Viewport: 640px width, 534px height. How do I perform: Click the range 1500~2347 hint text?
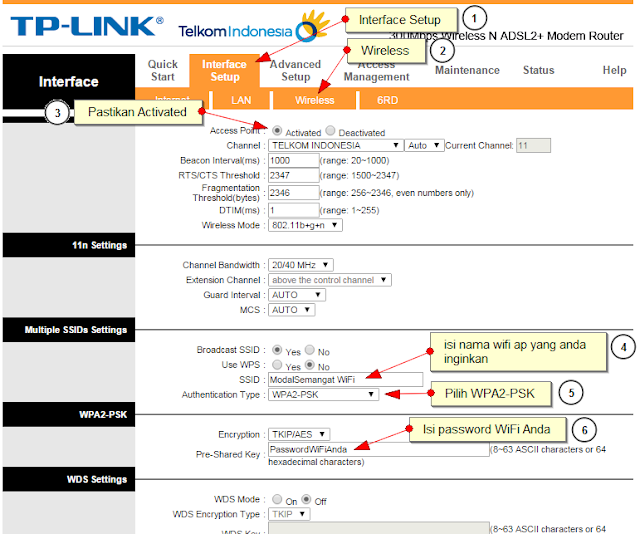pos(359,176)
